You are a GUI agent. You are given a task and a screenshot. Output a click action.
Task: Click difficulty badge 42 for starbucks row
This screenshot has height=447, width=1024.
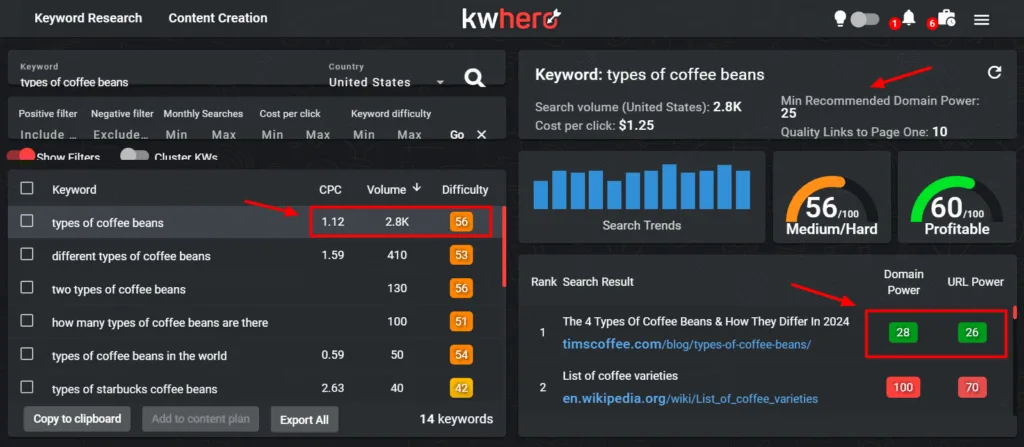462,388
